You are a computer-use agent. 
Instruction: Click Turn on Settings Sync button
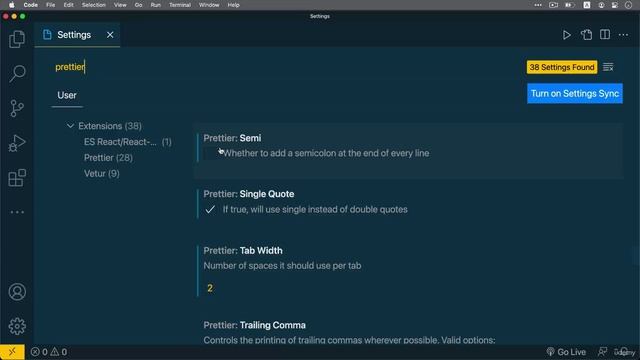[575, 93]
